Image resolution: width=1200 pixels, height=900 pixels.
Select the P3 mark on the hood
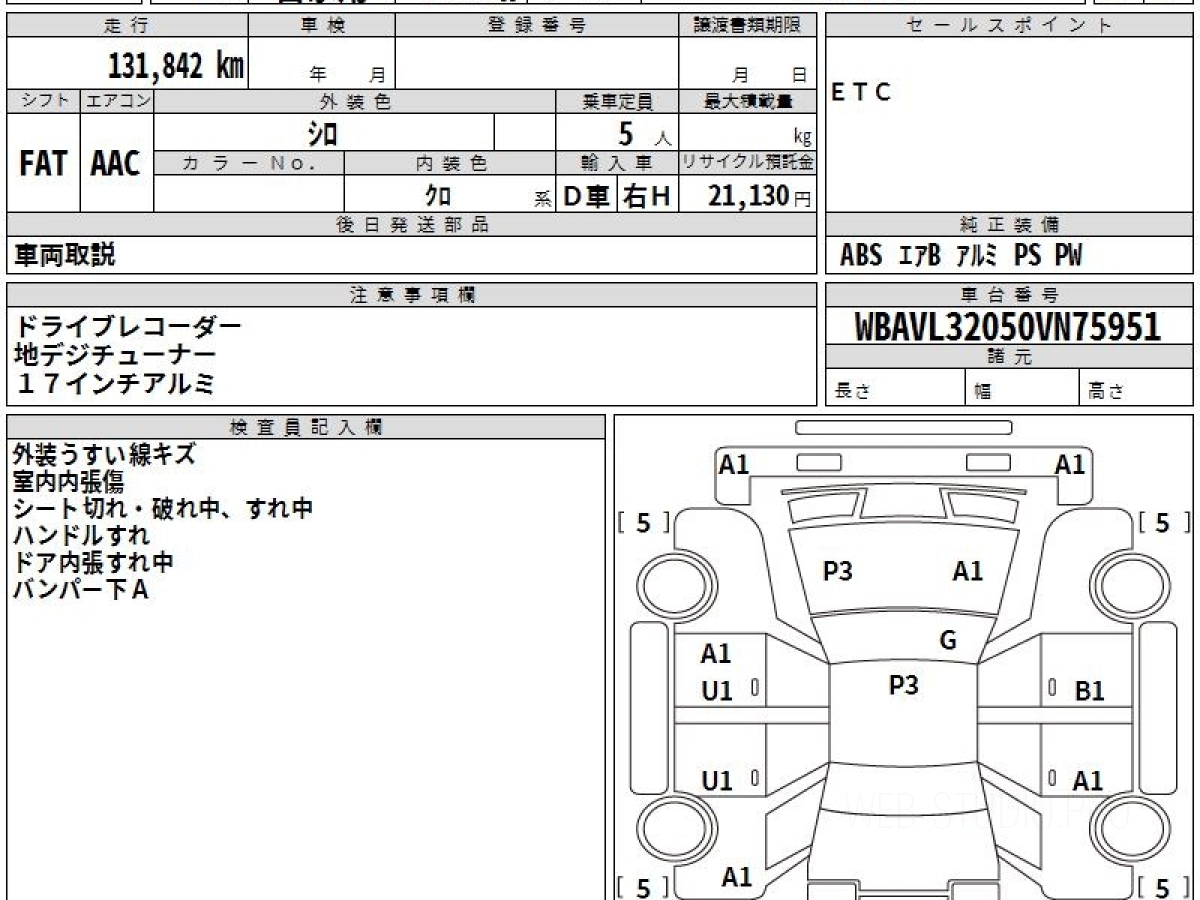[x=838, y=571]
